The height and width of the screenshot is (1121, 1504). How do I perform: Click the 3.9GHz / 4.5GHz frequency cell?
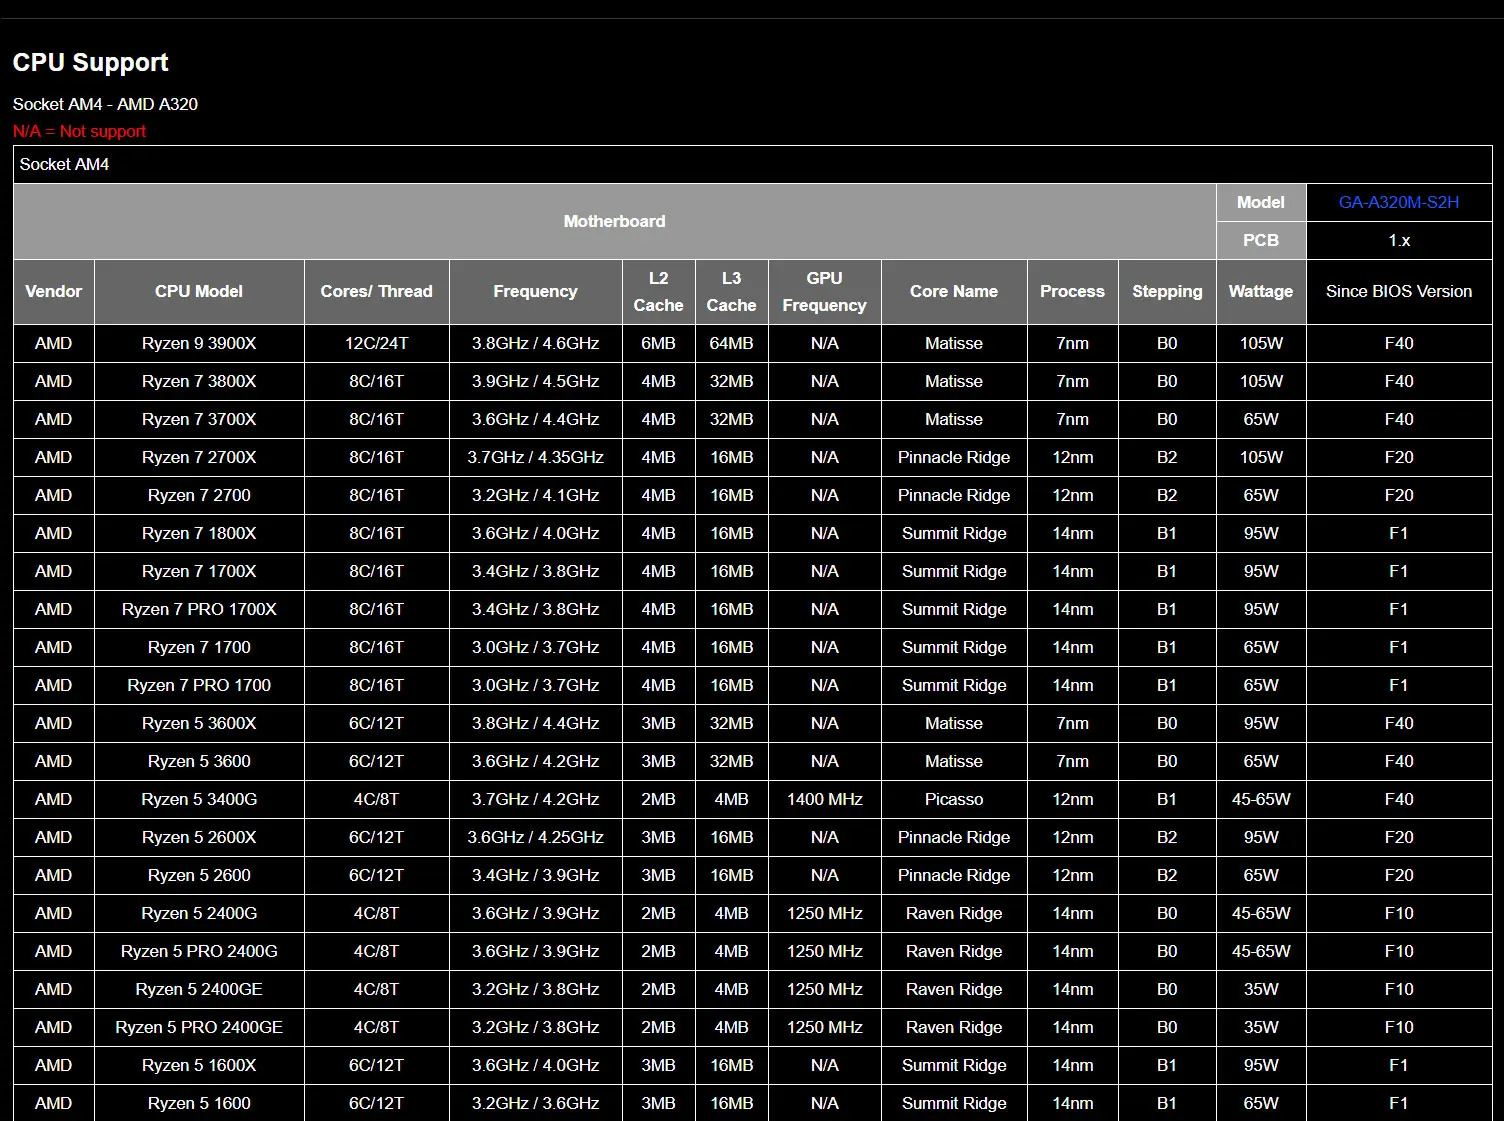(535, 381)
